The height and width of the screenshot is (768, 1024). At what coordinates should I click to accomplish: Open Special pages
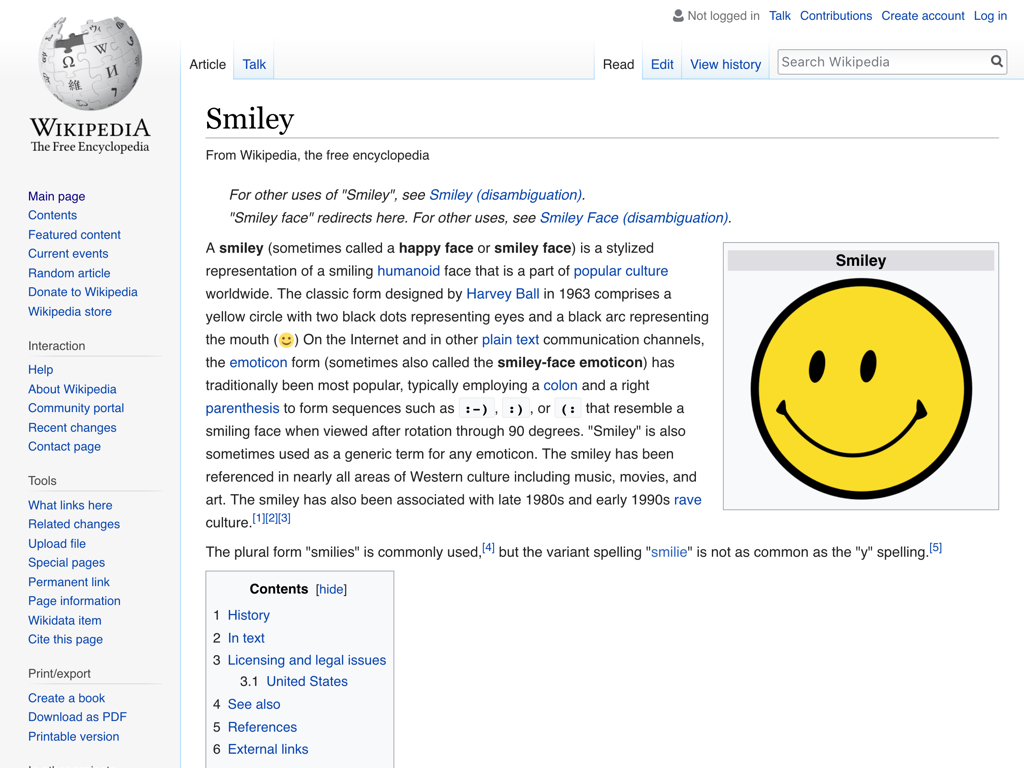pos(66,562)
